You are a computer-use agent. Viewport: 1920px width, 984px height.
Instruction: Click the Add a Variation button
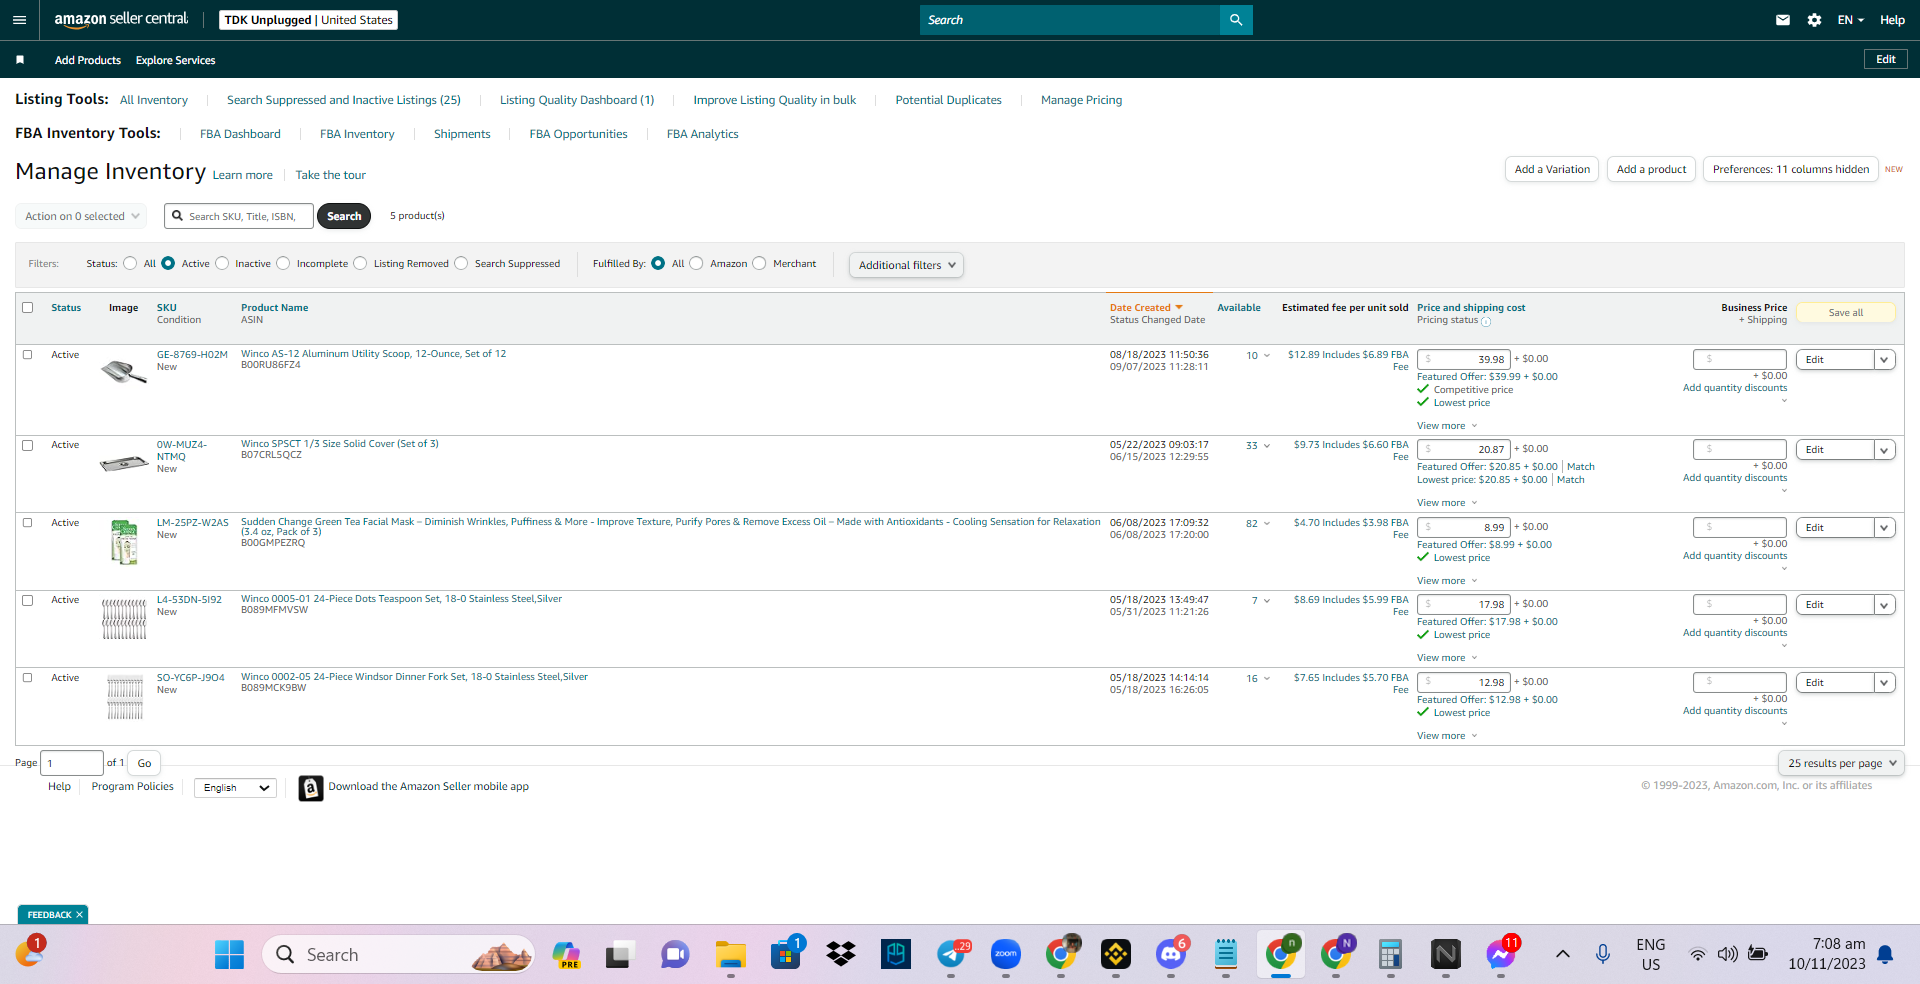point(1552,170)
